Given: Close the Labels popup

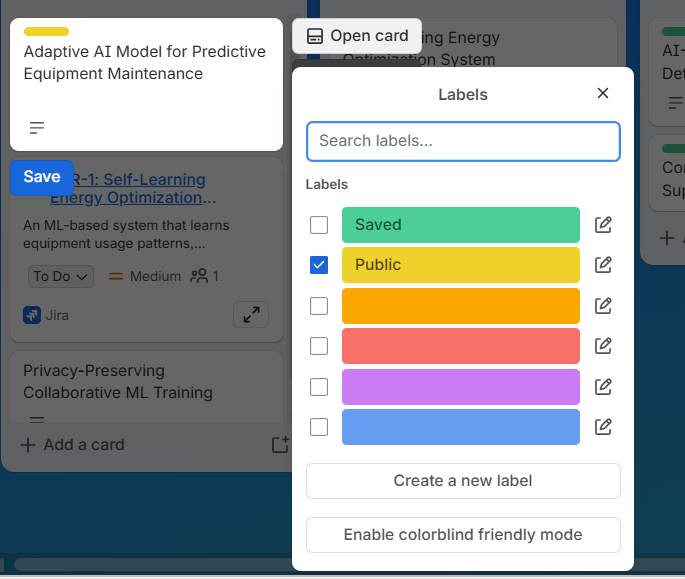Looking at the screenshot, I should tap(603, 93).
